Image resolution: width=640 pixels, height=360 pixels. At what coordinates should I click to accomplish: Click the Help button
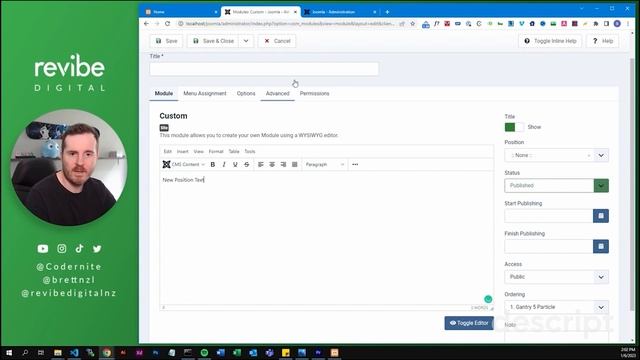coord(603,41)
